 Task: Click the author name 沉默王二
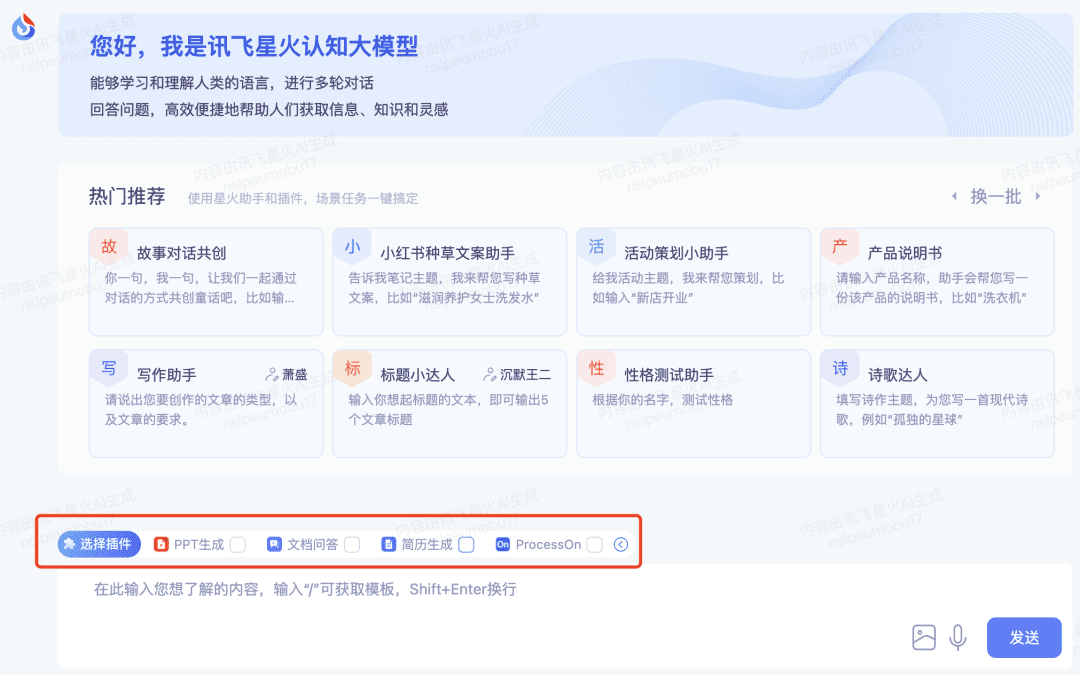[x=526, y=375]
